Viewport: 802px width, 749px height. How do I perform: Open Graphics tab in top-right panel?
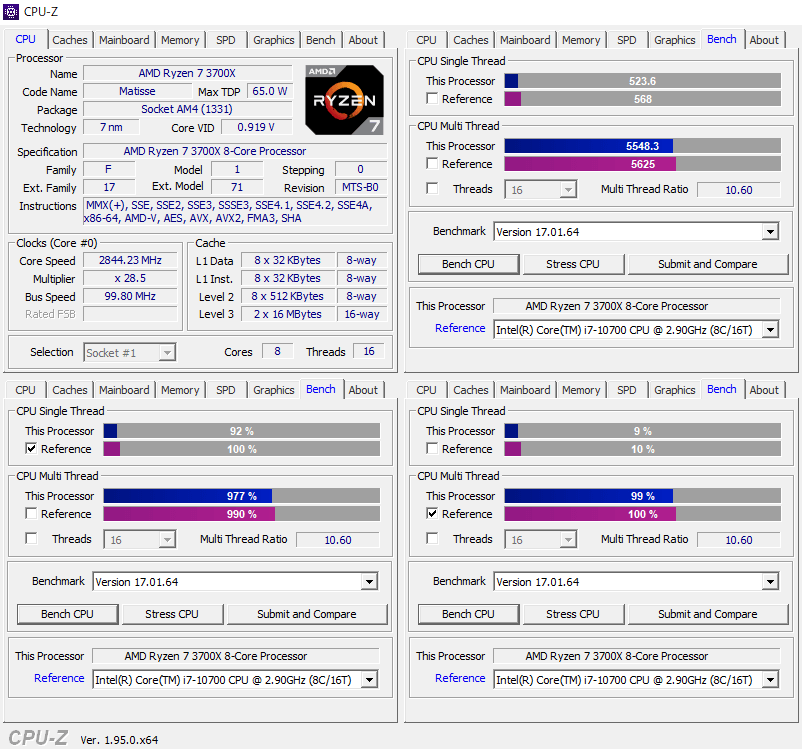point(675,40)
